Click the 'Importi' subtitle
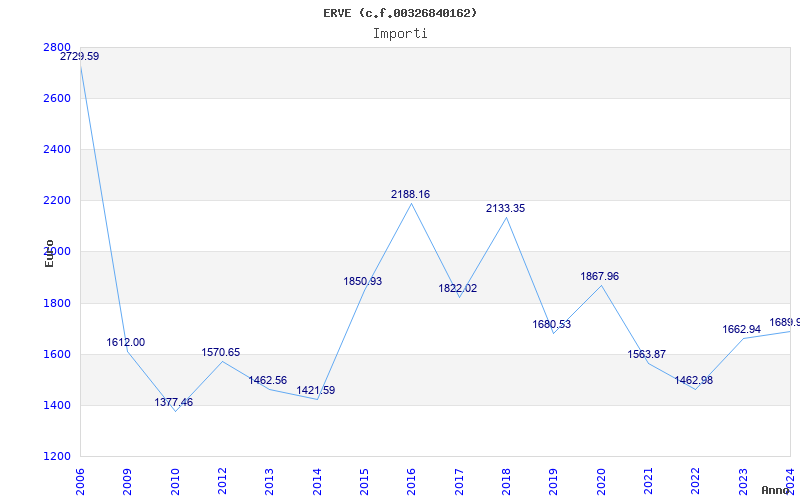Screen dimensions: 800x500 pos(400,34)
